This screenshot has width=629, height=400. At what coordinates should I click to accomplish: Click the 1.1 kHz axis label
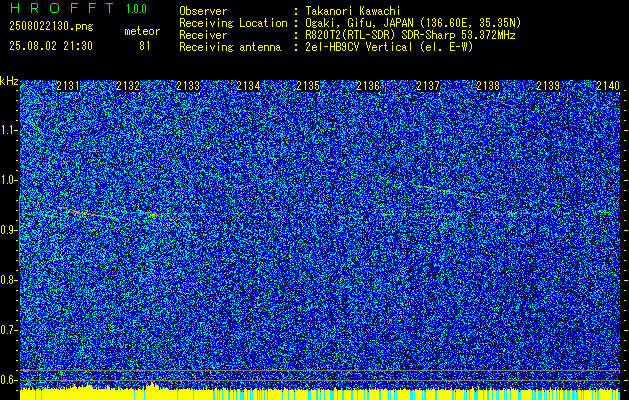(x=8, y=130)
